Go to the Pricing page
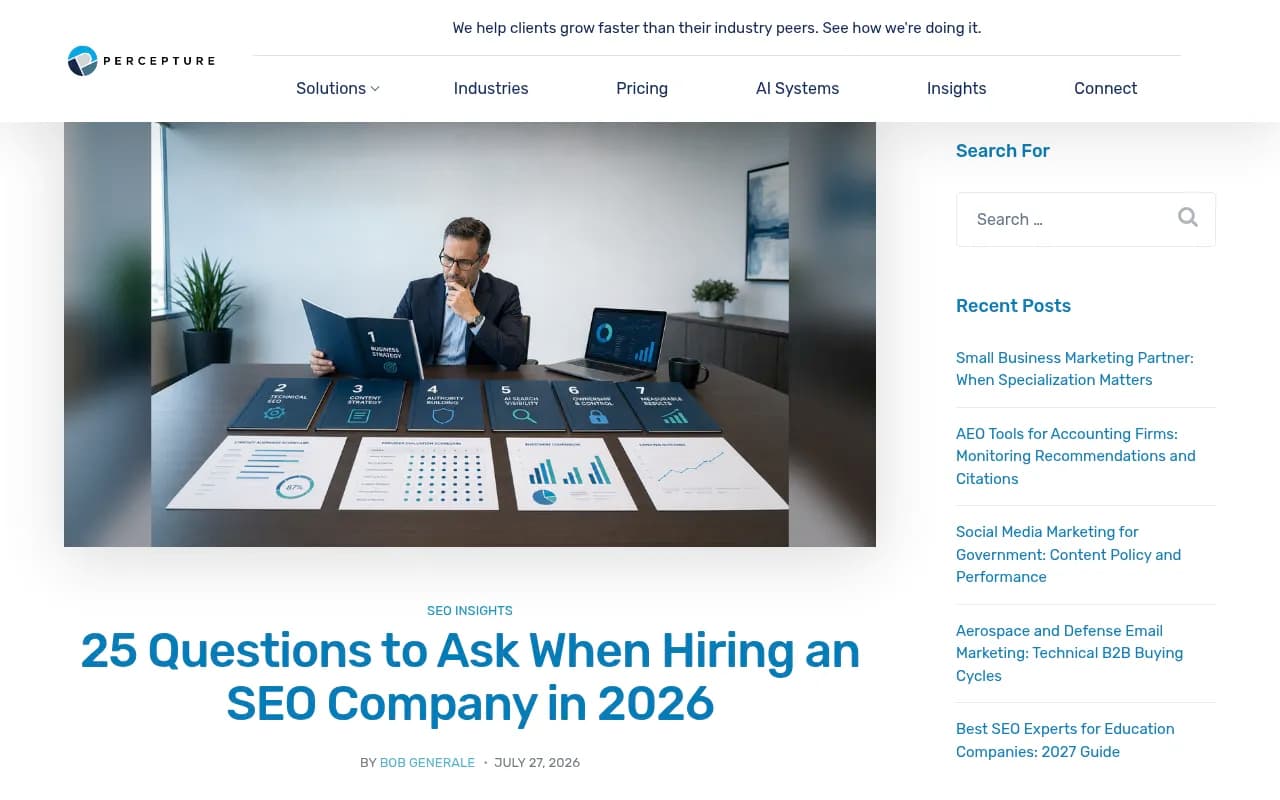 tap(642, 88)
